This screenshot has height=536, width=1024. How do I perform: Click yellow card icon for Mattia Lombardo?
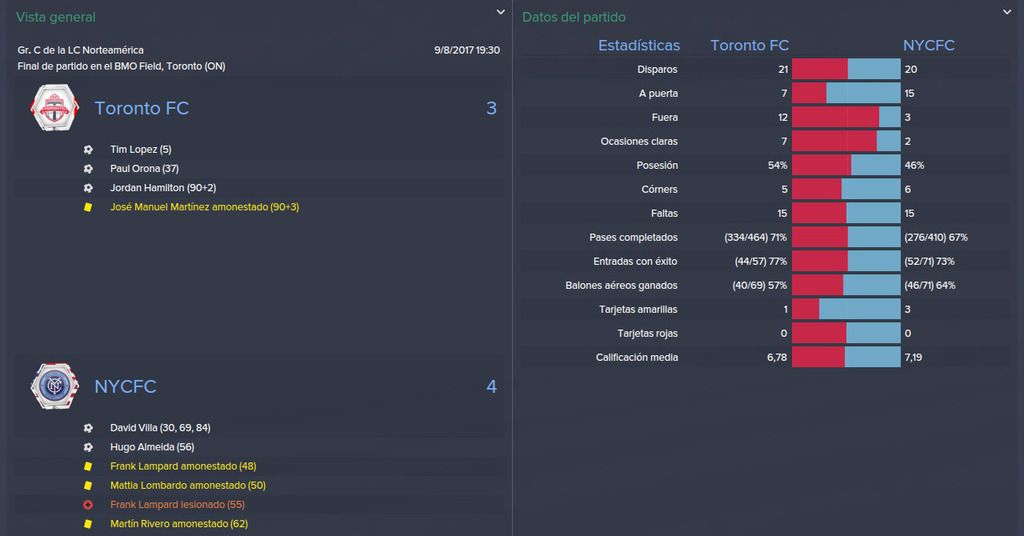88,485
